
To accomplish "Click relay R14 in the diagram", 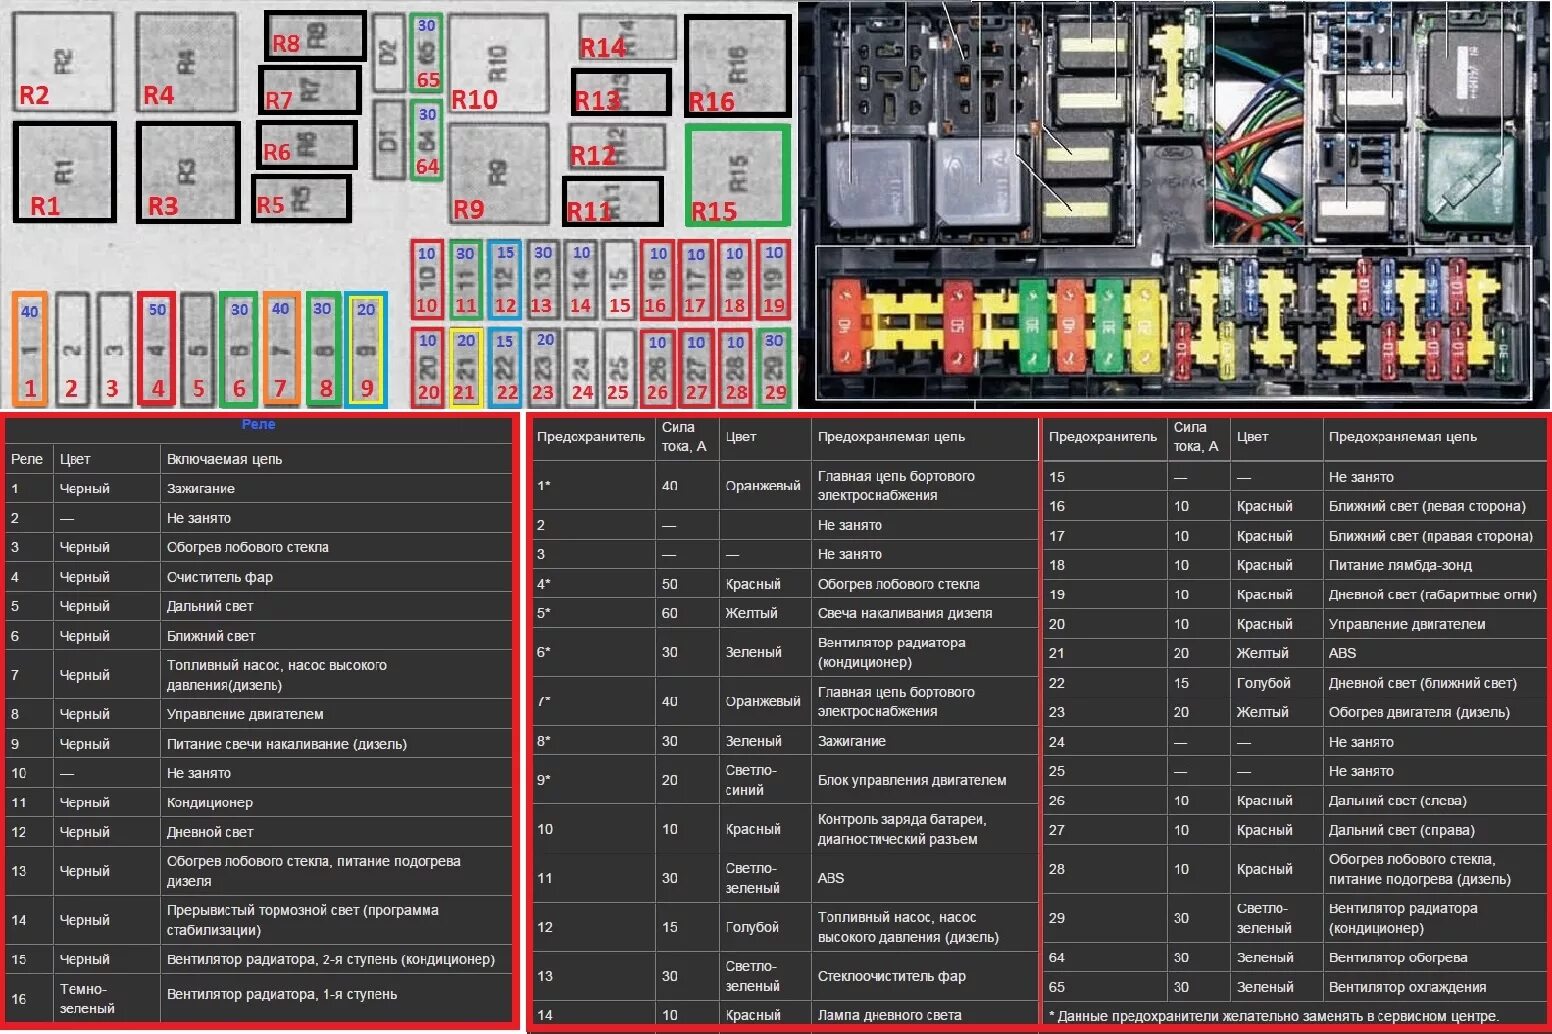I will pyautogui.click(x=627, y=38).
